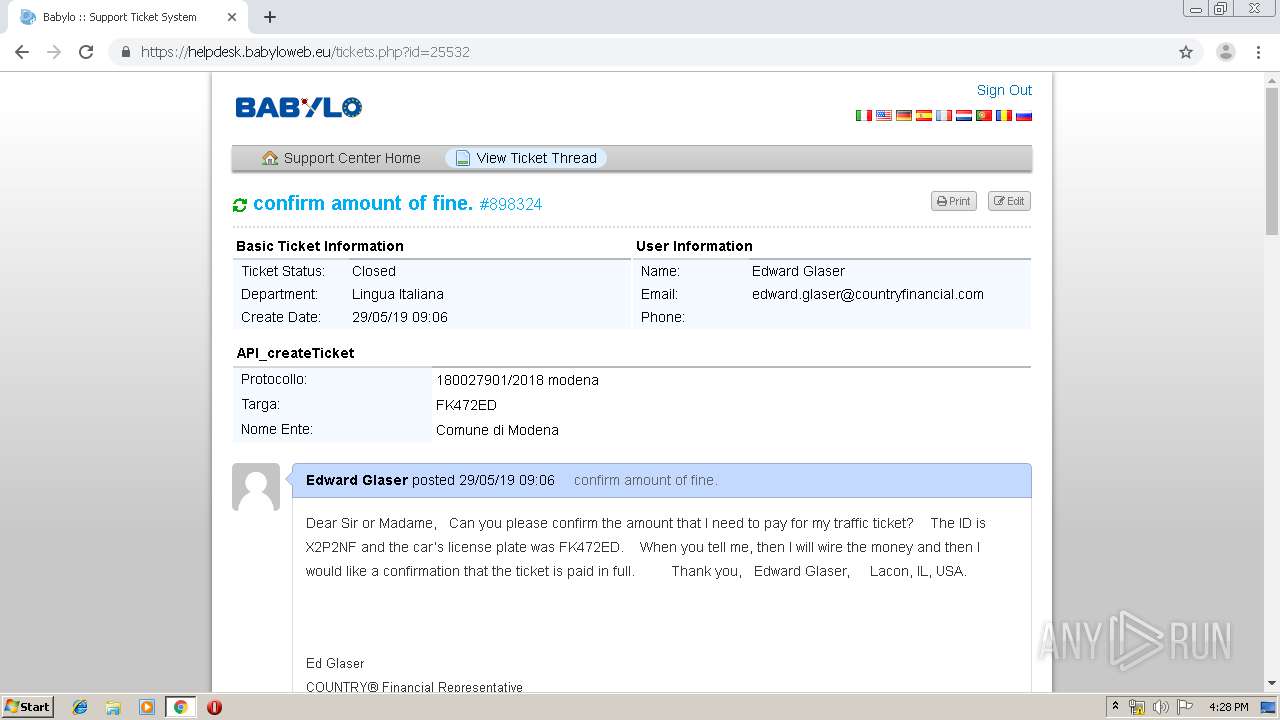The image size is (1280, 720).
Task: Click the API_createTicket section heading
Action: click(x=295, y=353)
